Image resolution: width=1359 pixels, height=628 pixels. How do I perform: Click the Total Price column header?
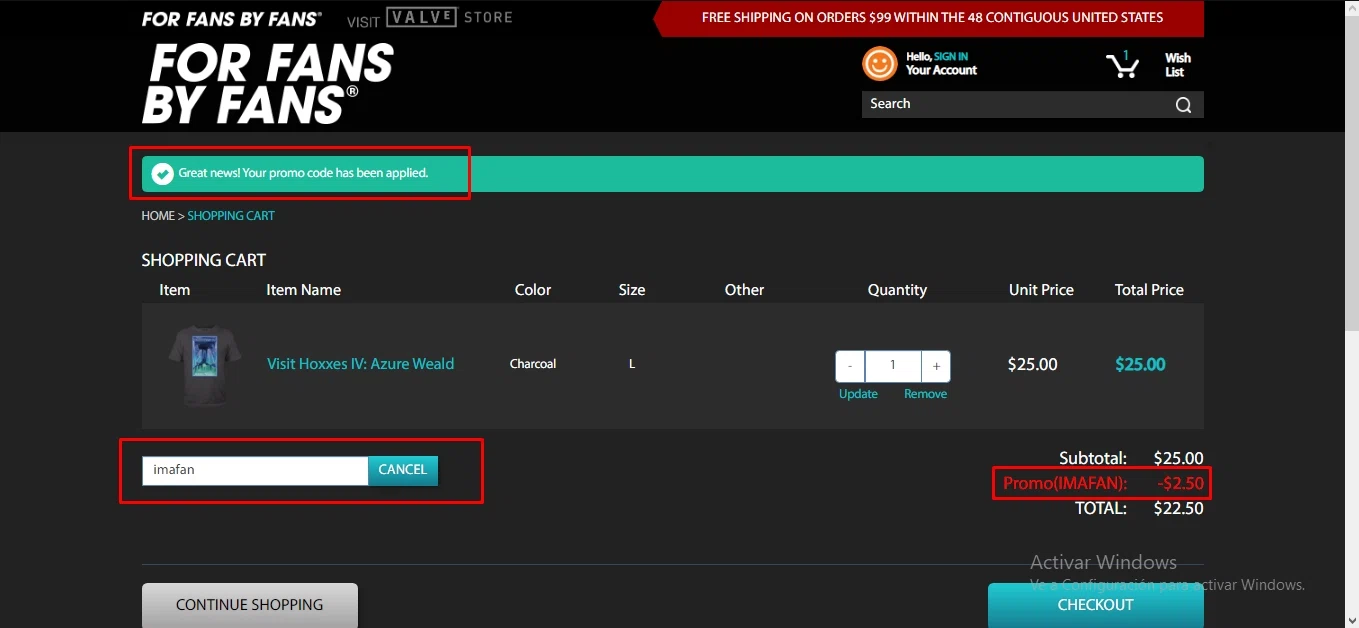pos(1149,290)
